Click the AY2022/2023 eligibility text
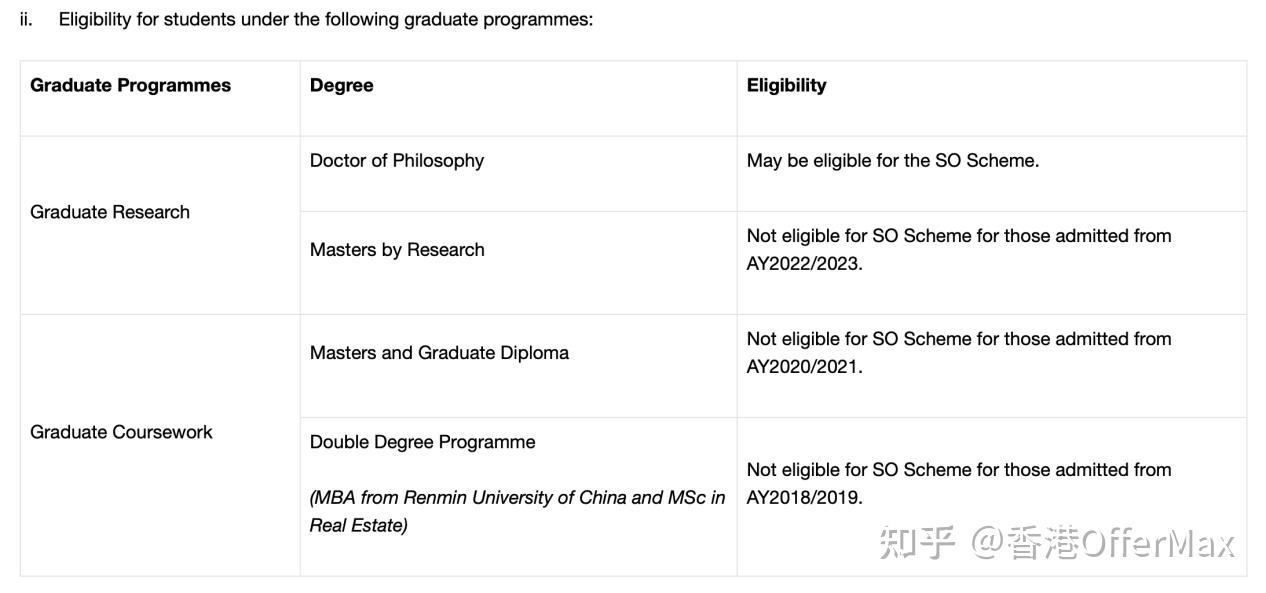This screenshot has height=593, width=1266. point(959,250)
